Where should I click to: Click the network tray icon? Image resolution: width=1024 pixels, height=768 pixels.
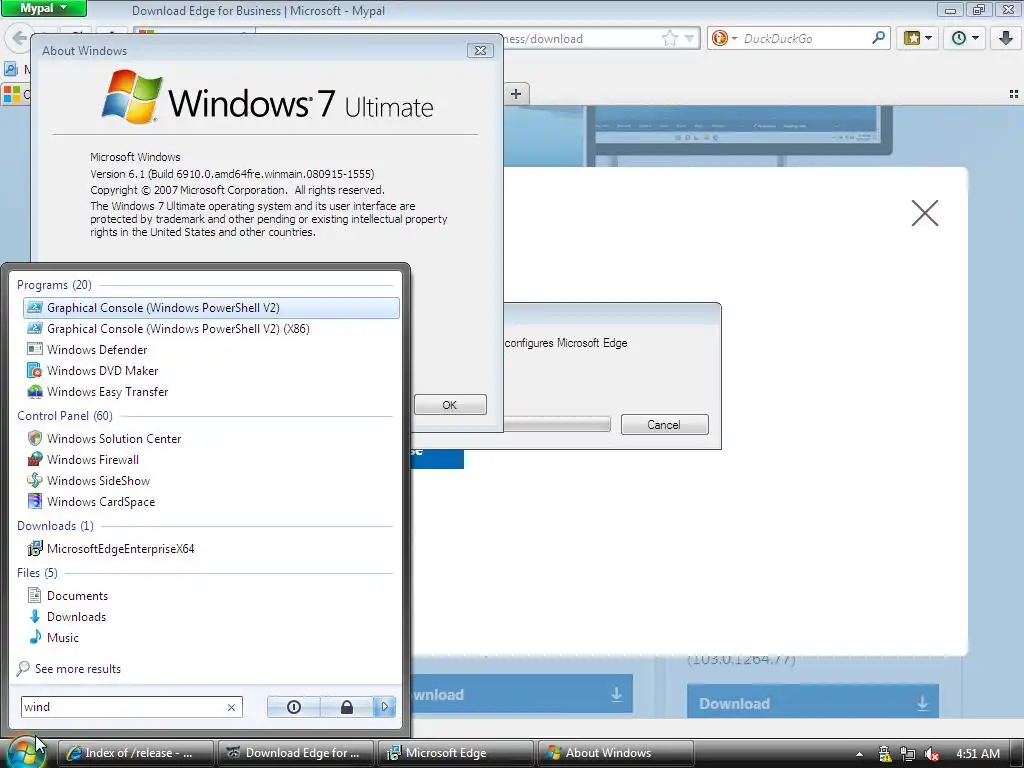(x=908, y=753)
